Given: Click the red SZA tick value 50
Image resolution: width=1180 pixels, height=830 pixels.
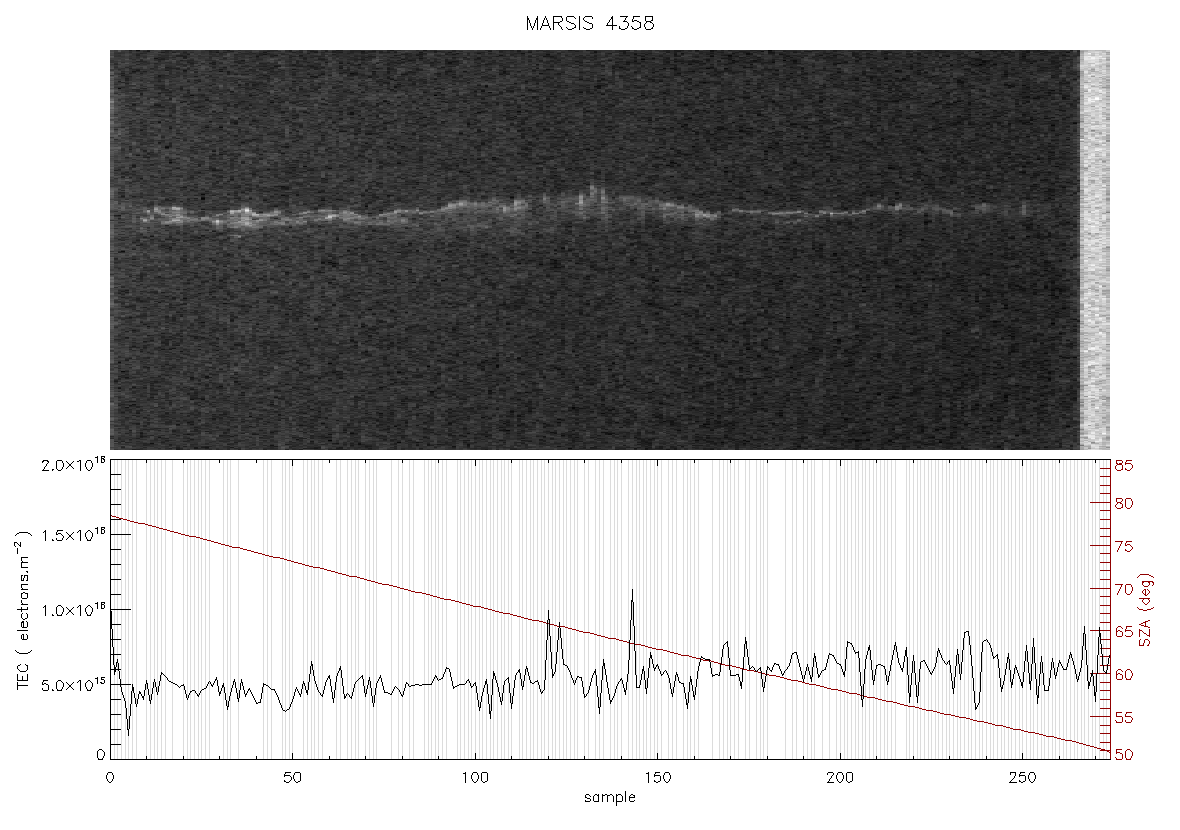Looking at the screenshot, I should tap(1124, 755).
